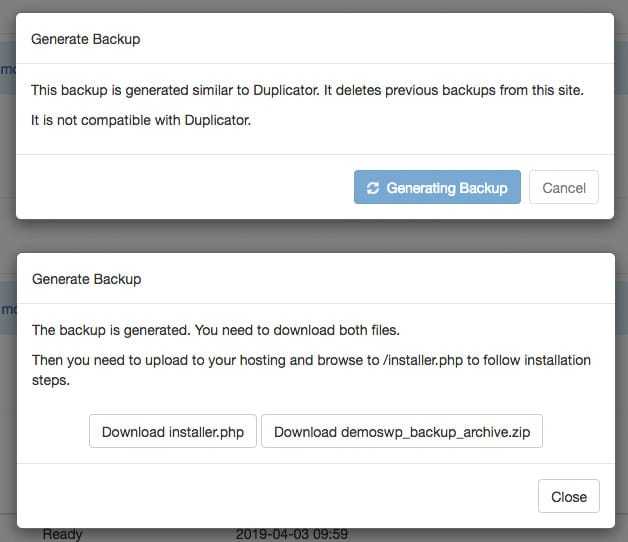The width and height of the screenshot is (628, 542).
Task: Download demoswp_backup_archive.zip file
Action: tap(402, 431)
